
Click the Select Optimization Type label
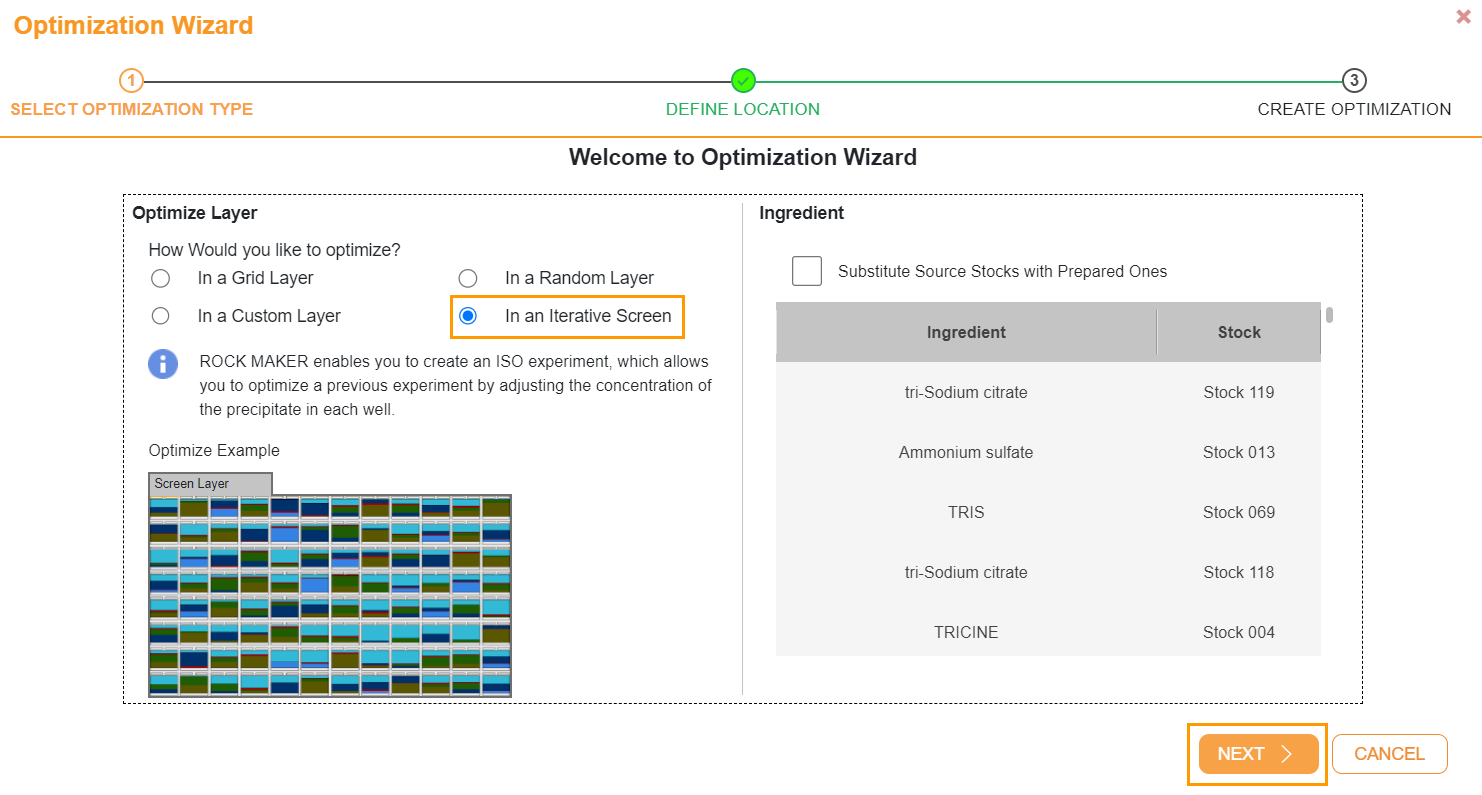click(131, 109)
